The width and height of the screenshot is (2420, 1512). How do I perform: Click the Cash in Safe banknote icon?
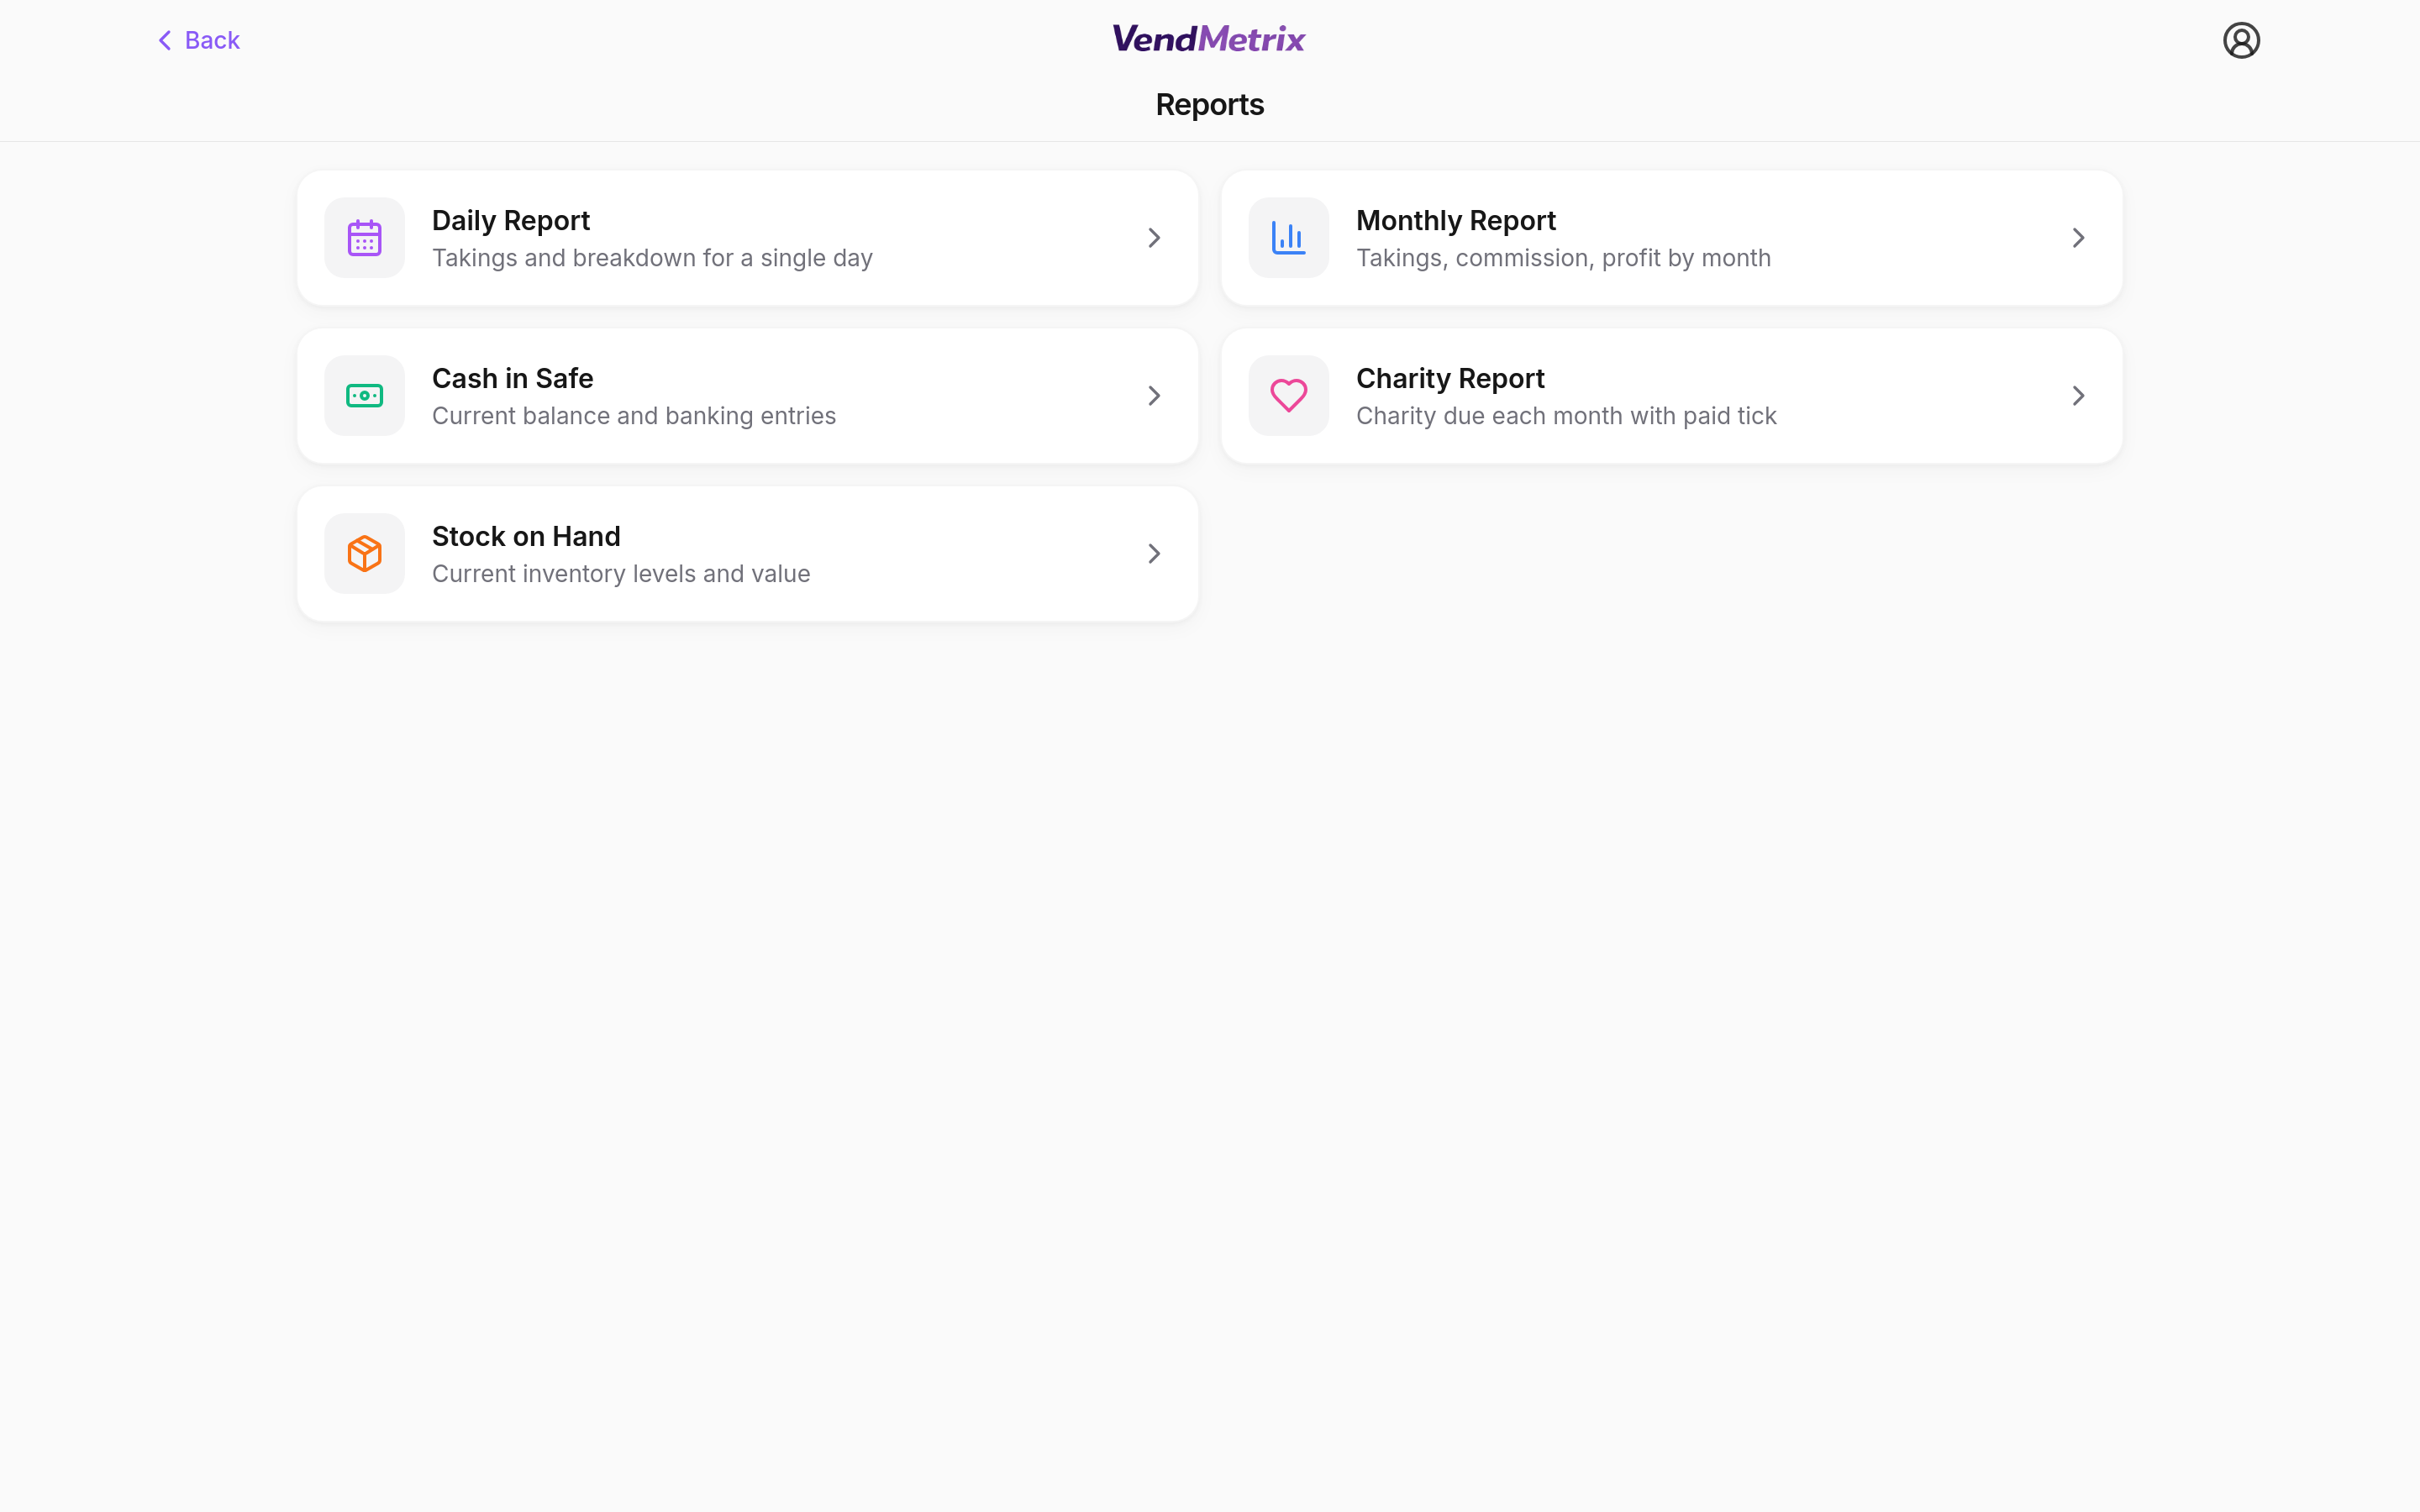pos(364,396)
